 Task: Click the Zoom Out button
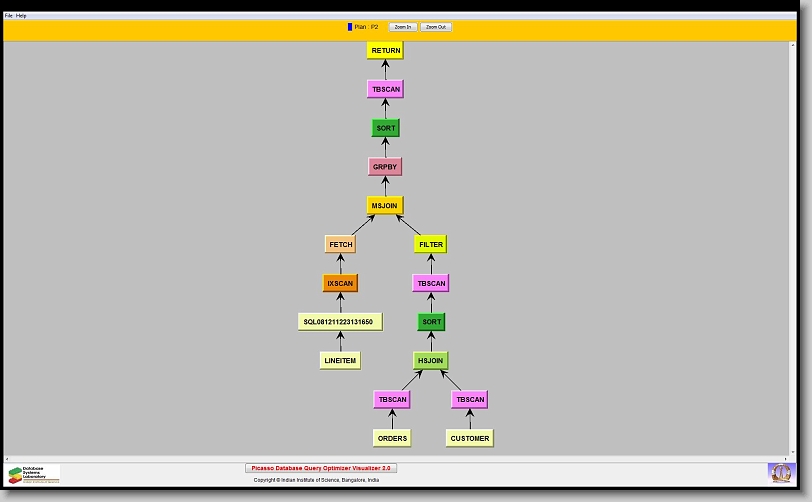[x=436, y=27]
